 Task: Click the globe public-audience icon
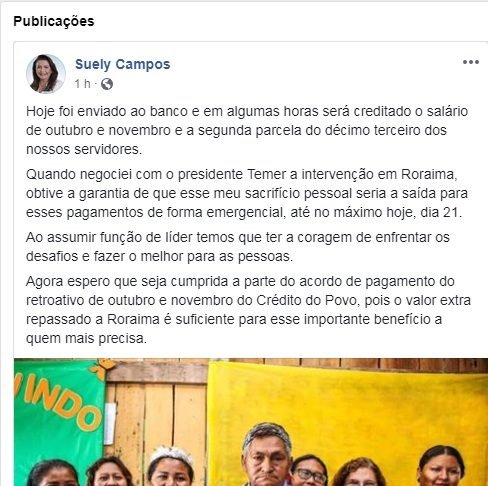point(107,84)
